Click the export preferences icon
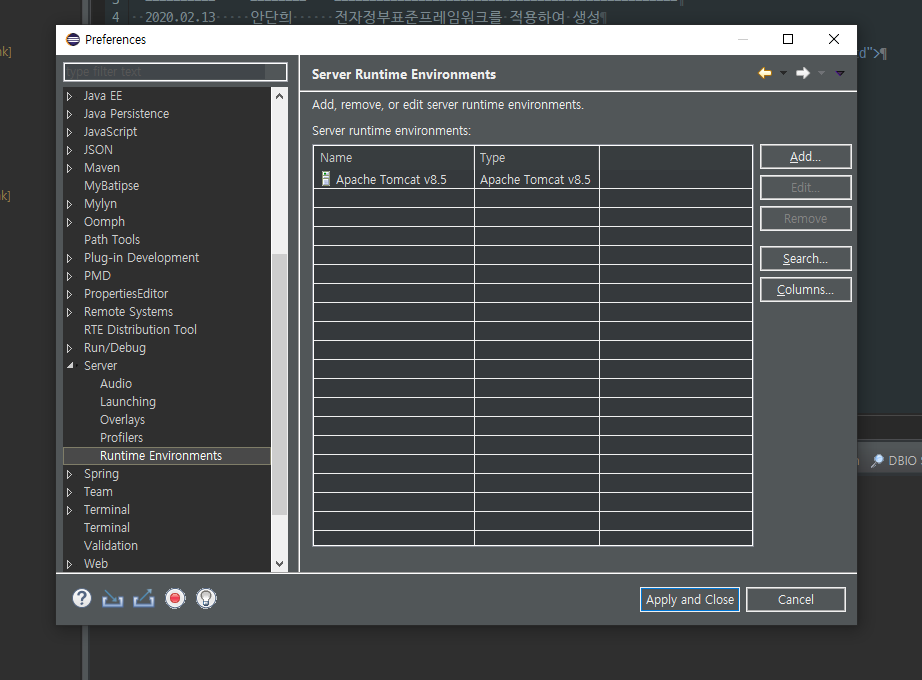This screenshot has height=680, width=922. coord(143,599)
